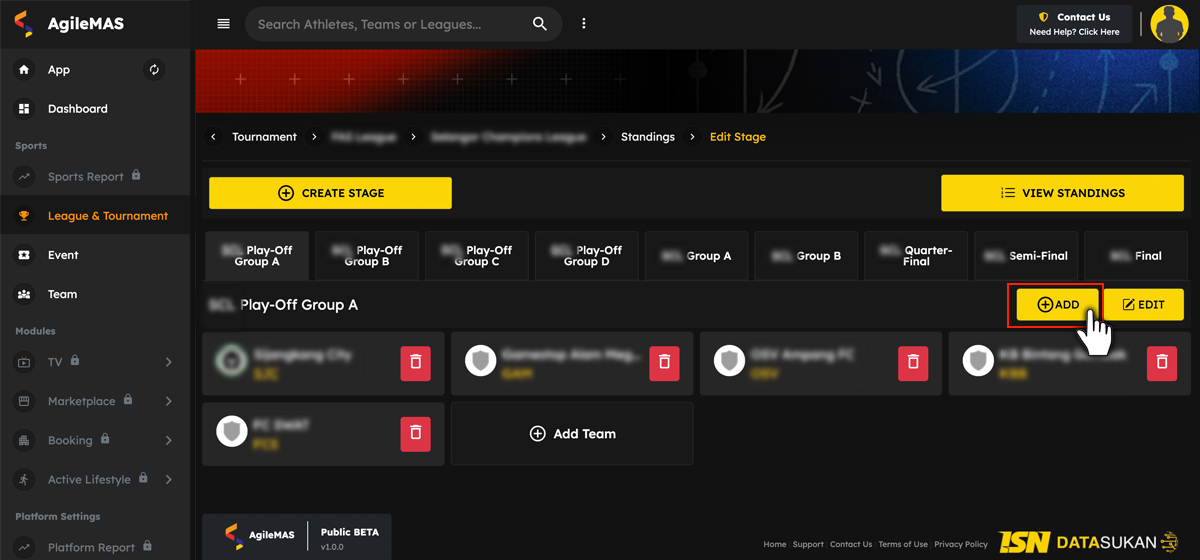Click the AgileMAS logo in sidebar
The width and height of the screenshot is (1200, 560).
point(70,24)
